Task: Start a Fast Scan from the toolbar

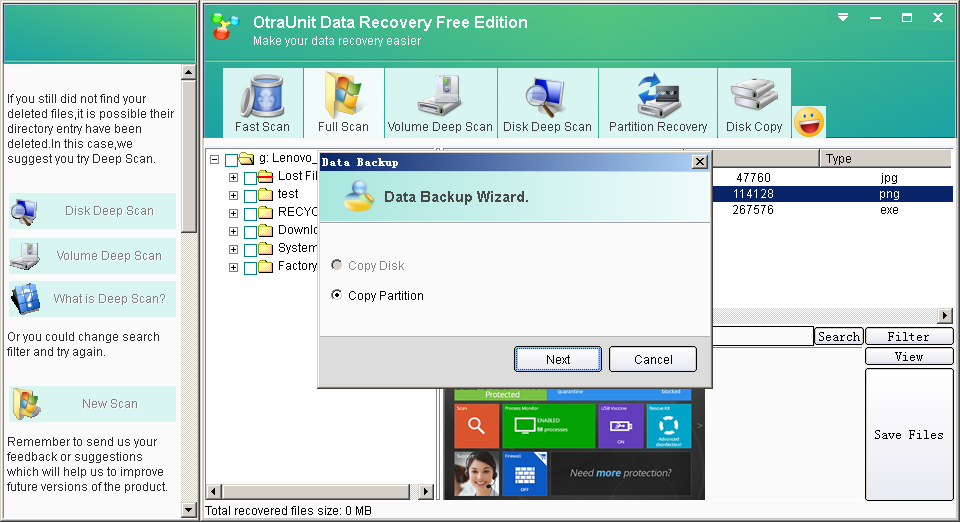Action: [x=263, y=103]
